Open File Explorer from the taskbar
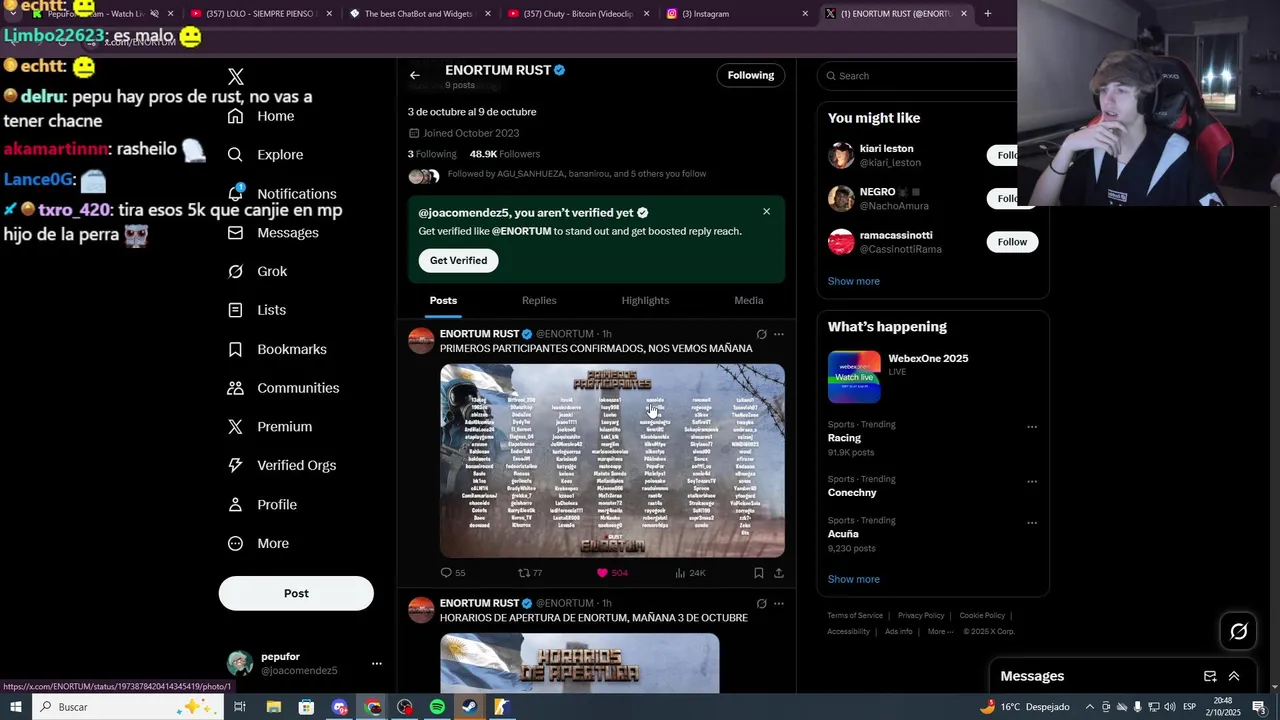Viewport: 1280px width, 720px height. (x=273, y=707)
